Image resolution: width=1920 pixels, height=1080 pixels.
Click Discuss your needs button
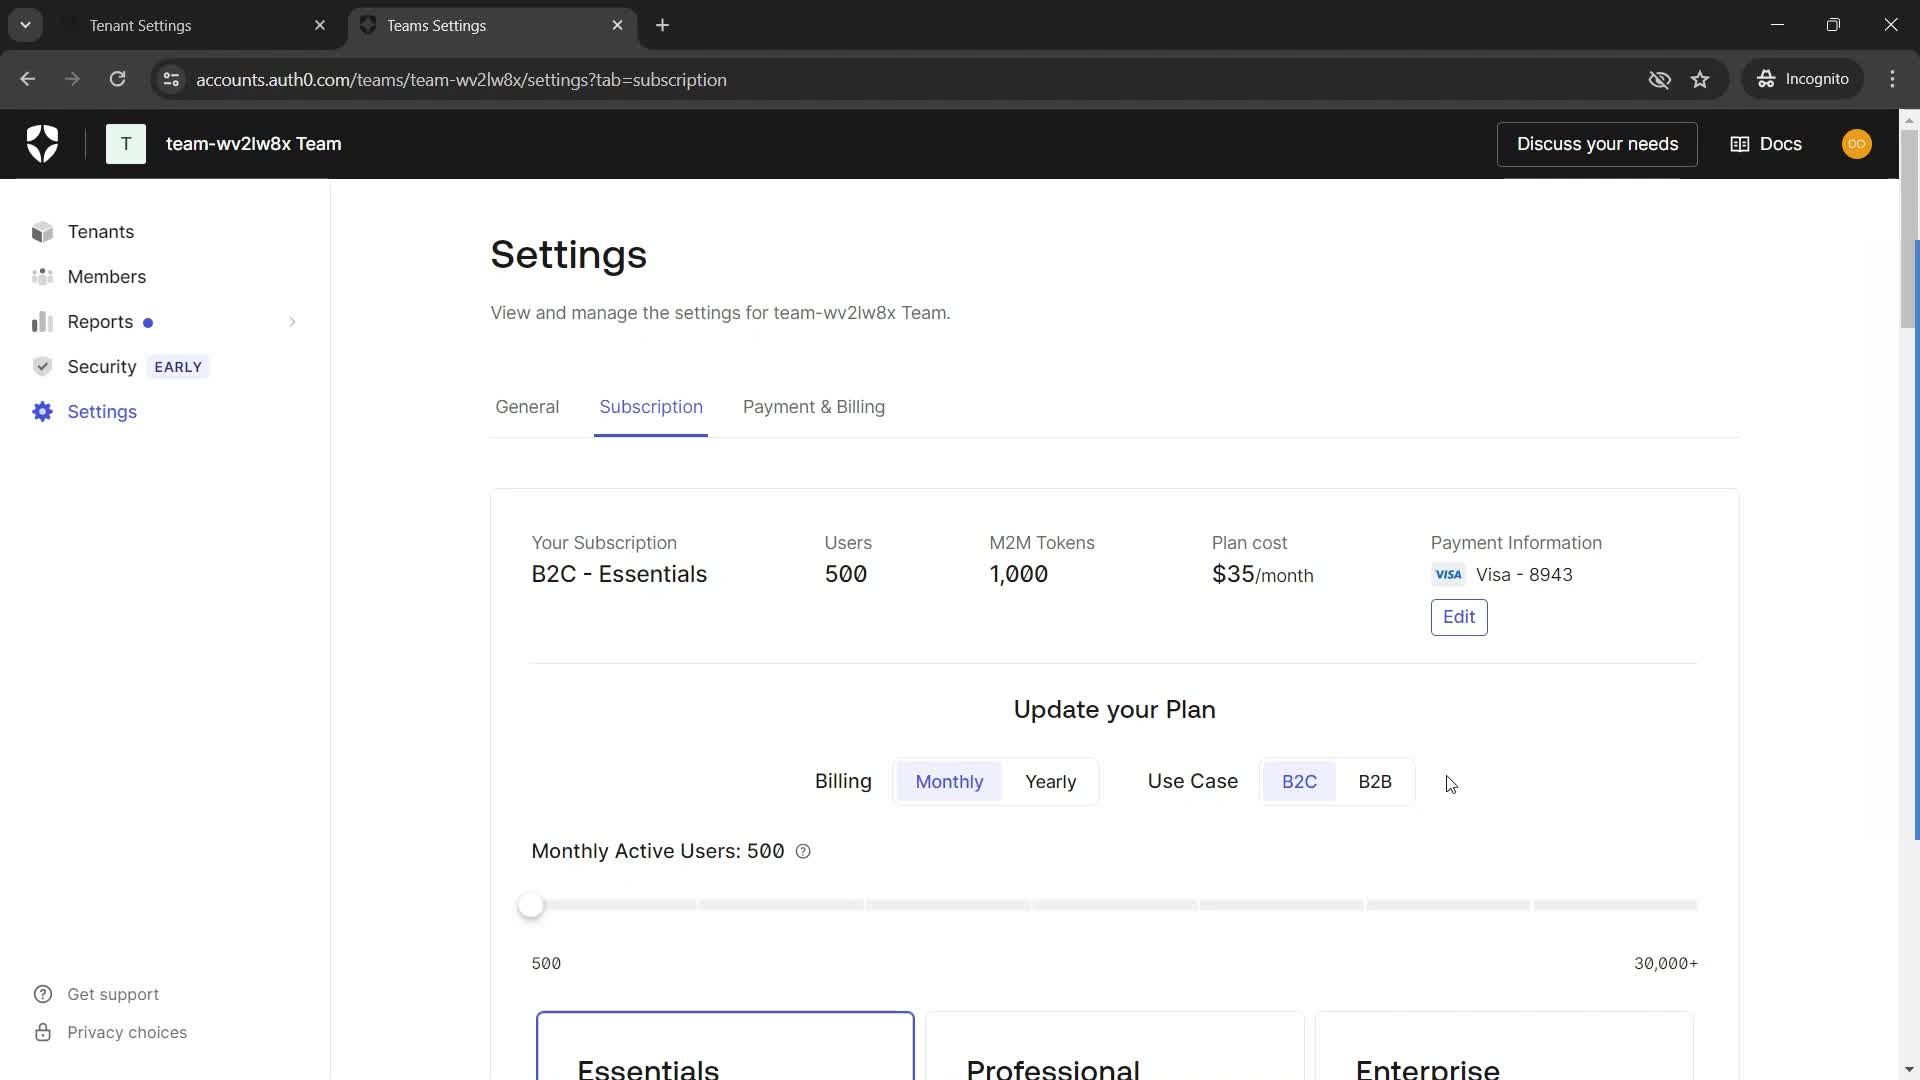[x=1597, y=144]
